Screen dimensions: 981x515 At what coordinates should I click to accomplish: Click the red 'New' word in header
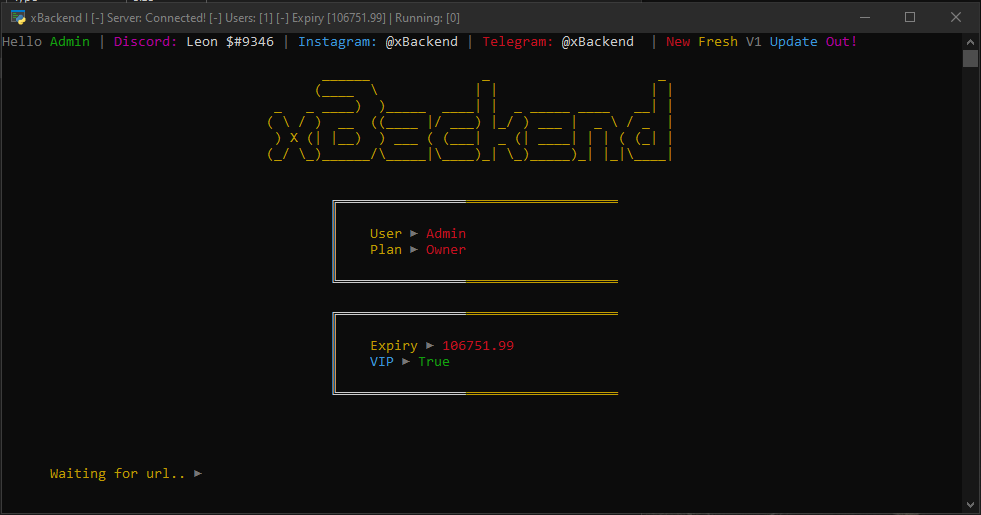tap(678, 41)
